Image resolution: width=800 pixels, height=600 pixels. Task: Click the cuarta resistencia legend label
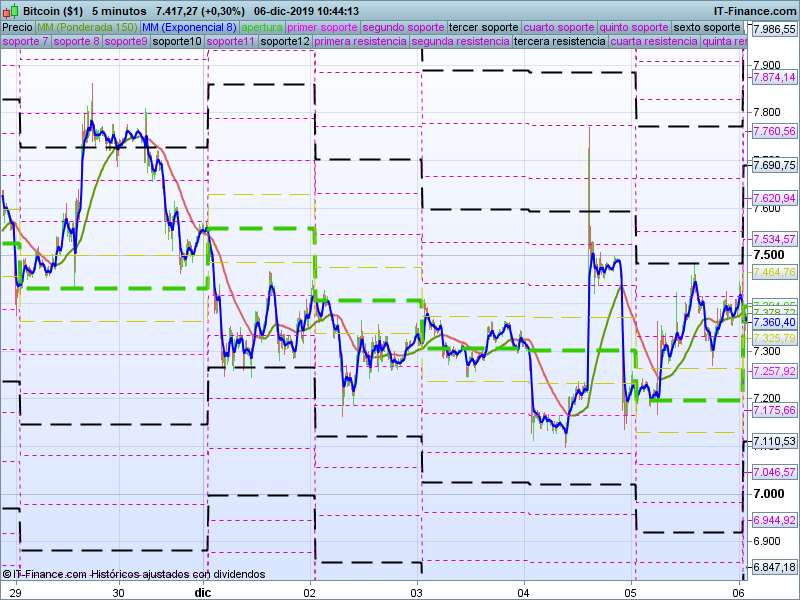click(653, 42)
